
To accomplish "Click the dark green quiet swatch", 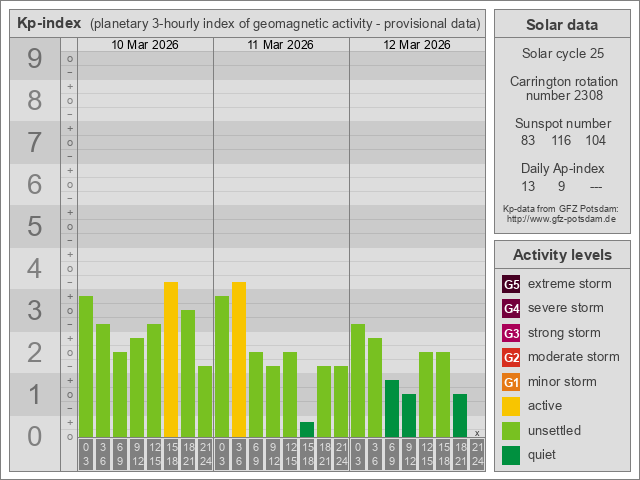I will 511,455.
